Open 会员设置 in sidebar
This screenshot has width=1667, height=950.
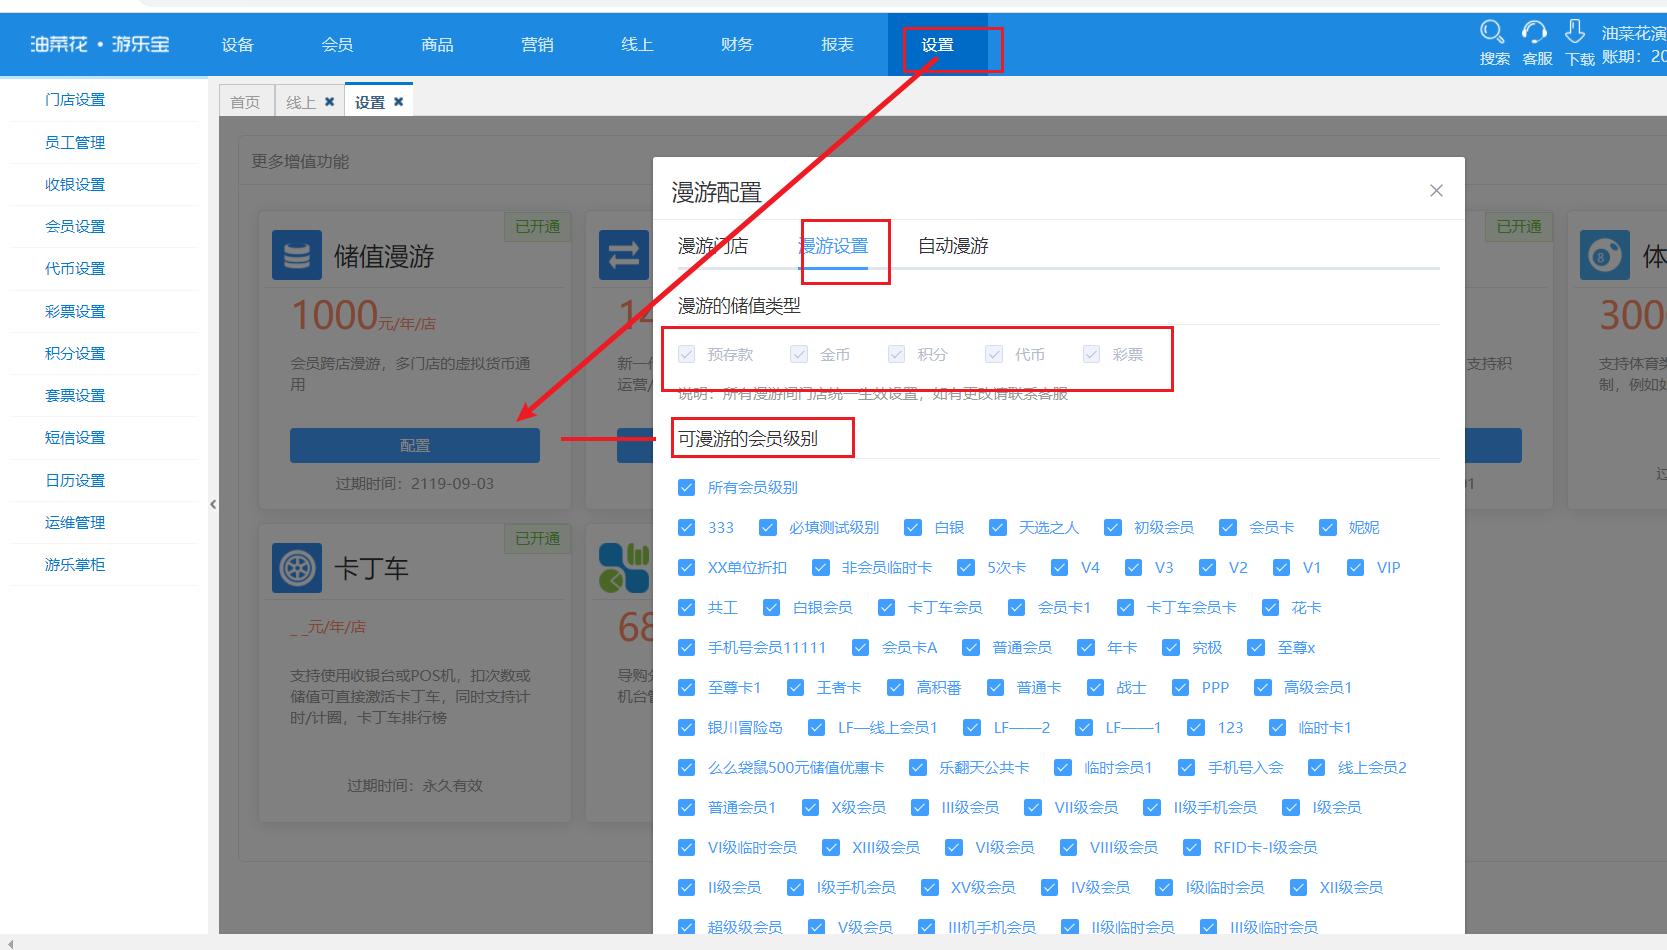pos(75,227)
